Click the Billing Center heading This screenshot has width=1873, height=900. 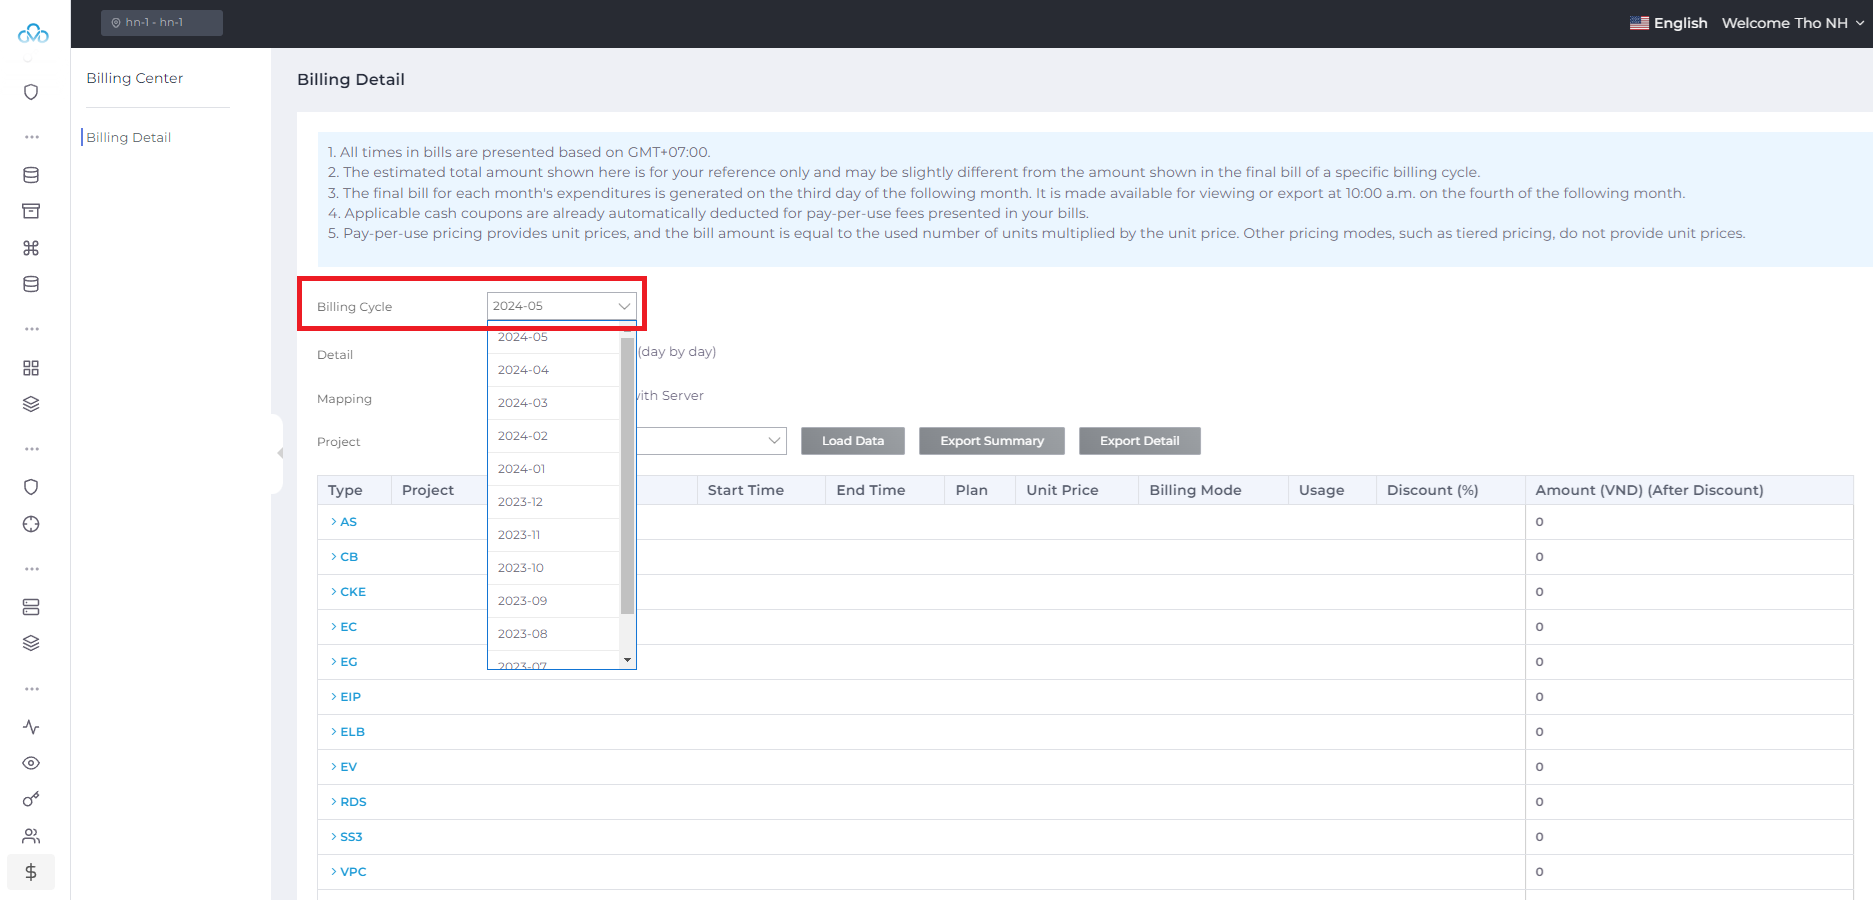[x=135, y=77]
